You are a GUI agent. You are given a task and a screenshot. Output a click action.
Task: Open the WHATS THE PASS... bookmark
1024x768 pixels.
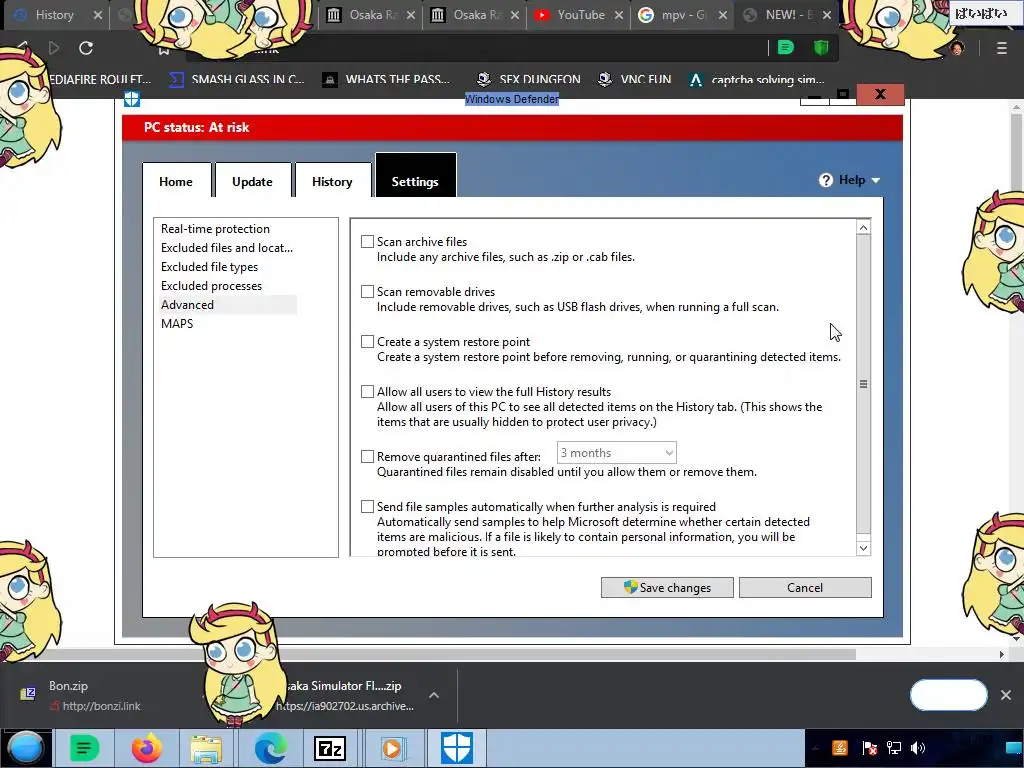point(386,79)
